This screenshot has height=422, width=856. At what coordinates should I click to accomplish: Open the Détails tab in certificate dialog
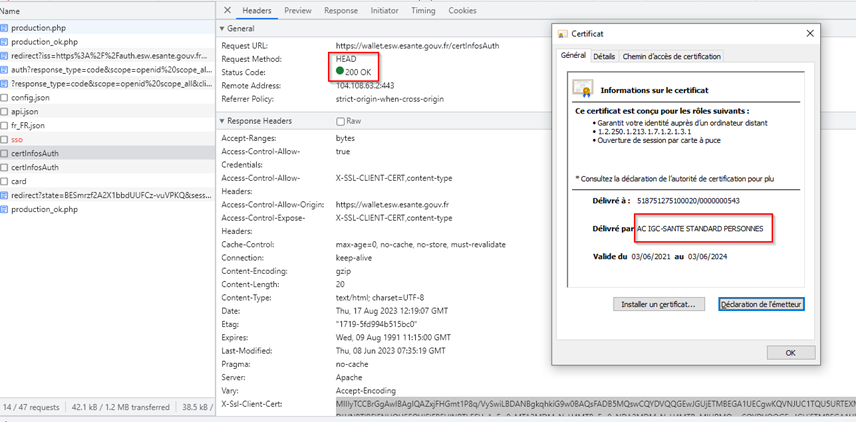(x=604, y=57)
